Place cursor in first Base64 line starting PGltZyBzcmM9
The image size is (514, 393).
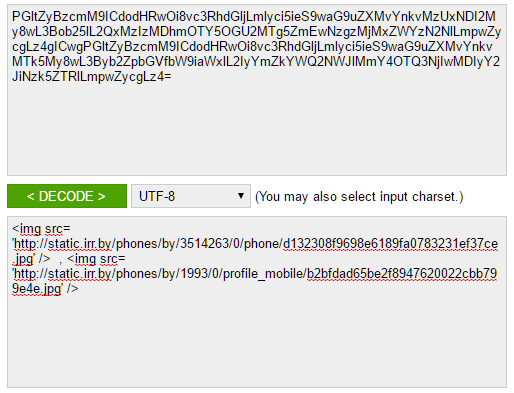coord(254,16)
